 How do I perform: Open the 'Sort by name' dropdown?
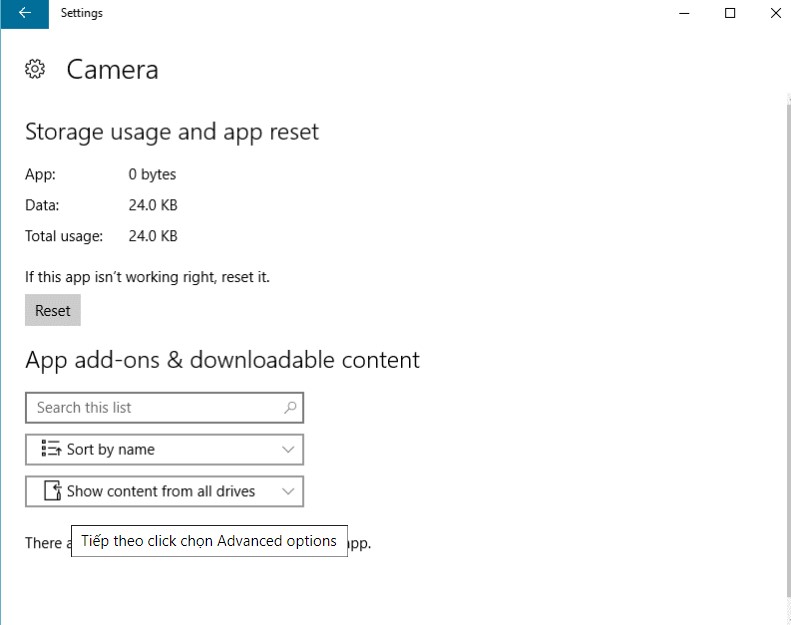point(164,450)
